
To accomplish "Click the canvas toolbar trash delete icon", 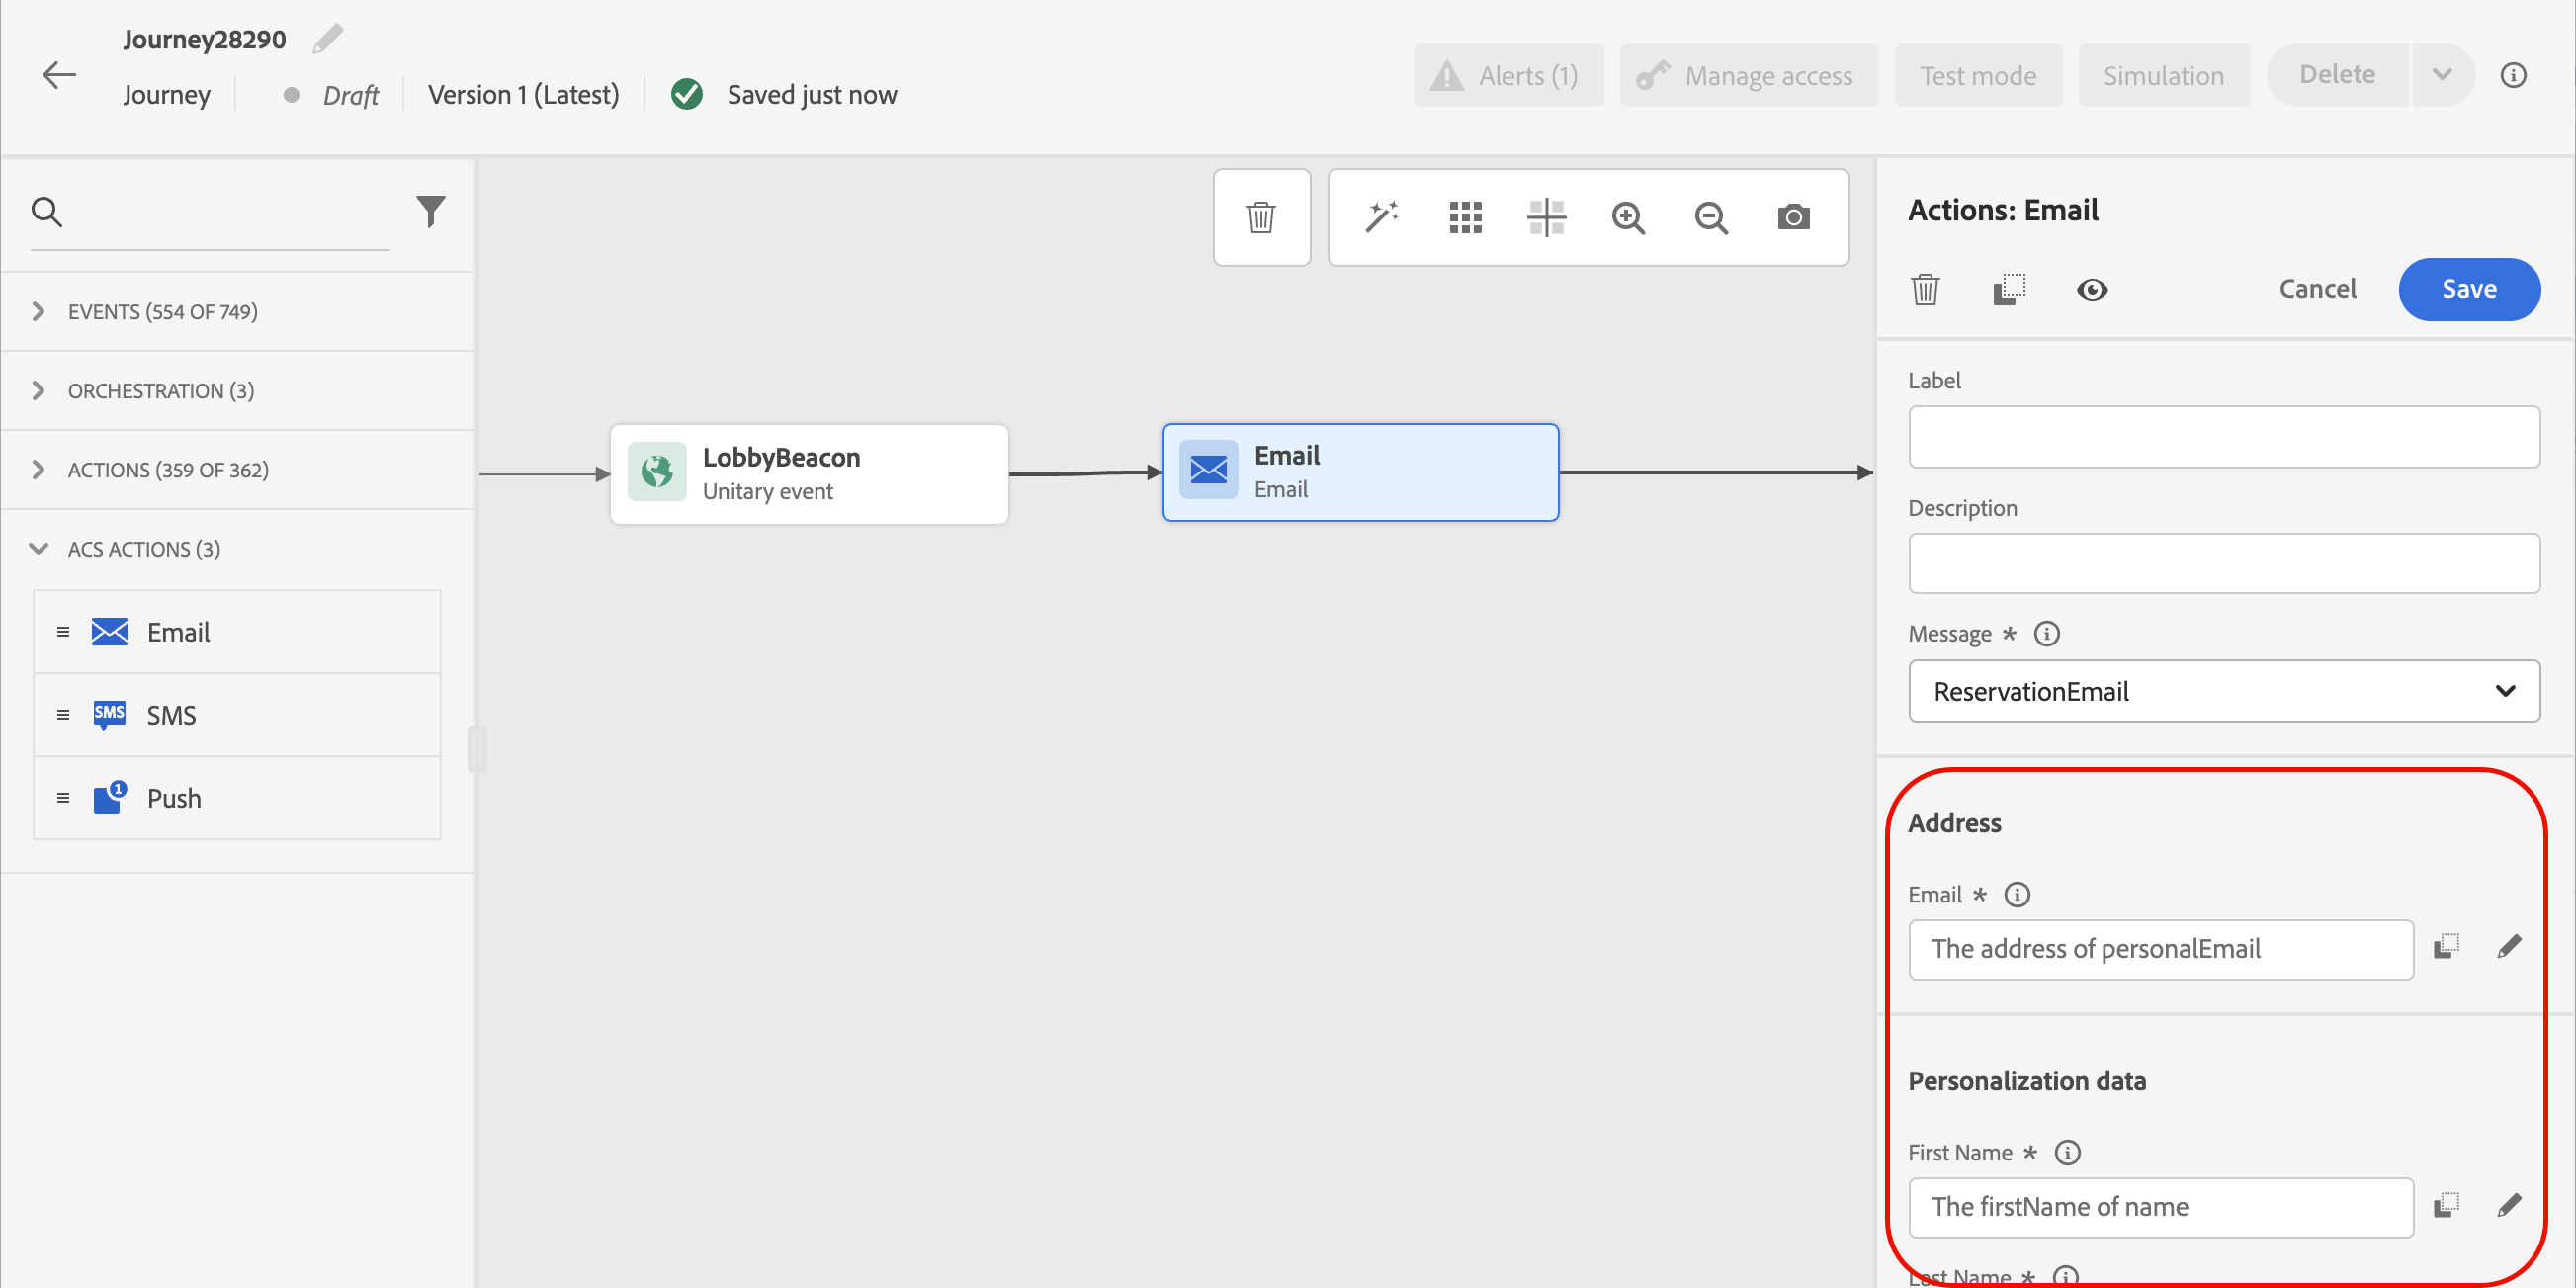I will 1261,217.
